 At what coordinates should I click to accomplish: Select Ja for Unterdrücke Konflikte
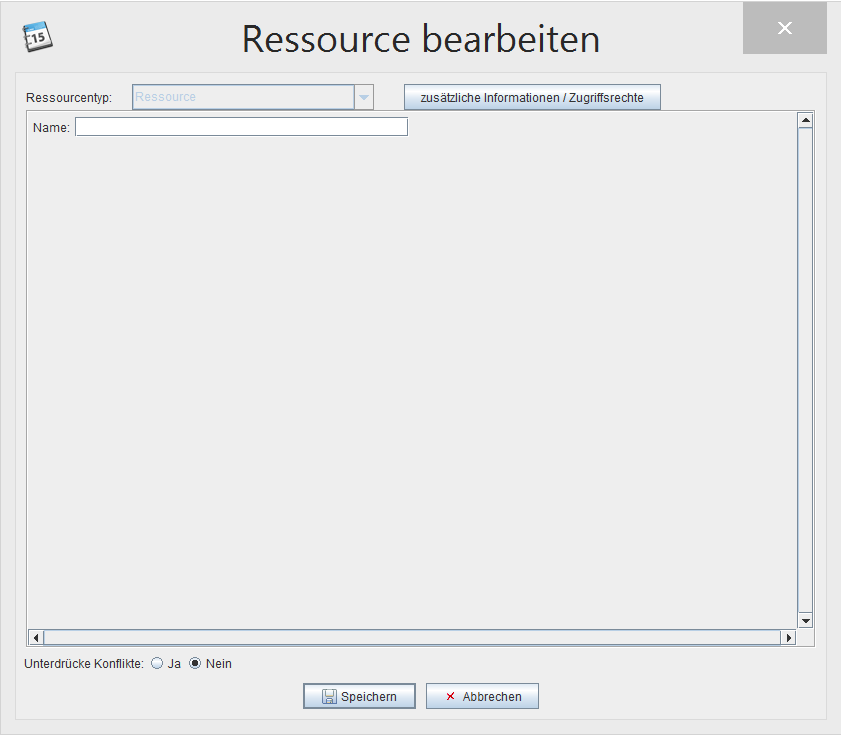pyautogui.click(x=157, y=664)
